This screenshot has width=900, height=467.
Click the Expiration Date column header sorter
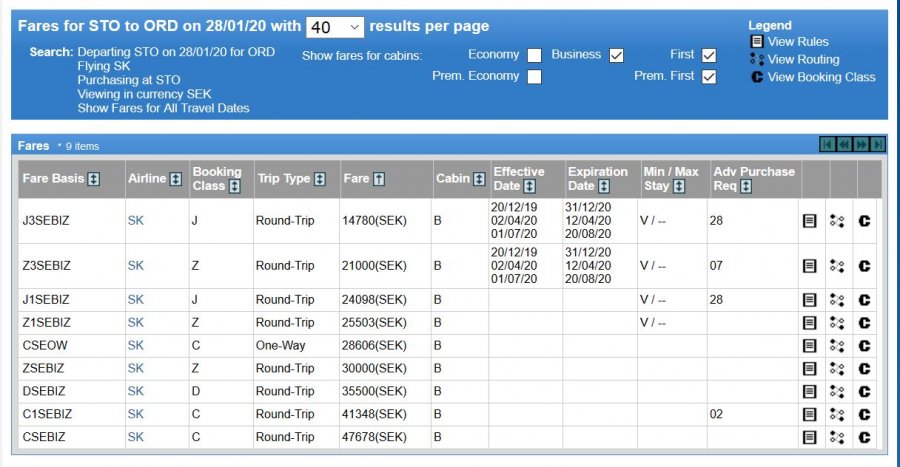click(604, 186)
